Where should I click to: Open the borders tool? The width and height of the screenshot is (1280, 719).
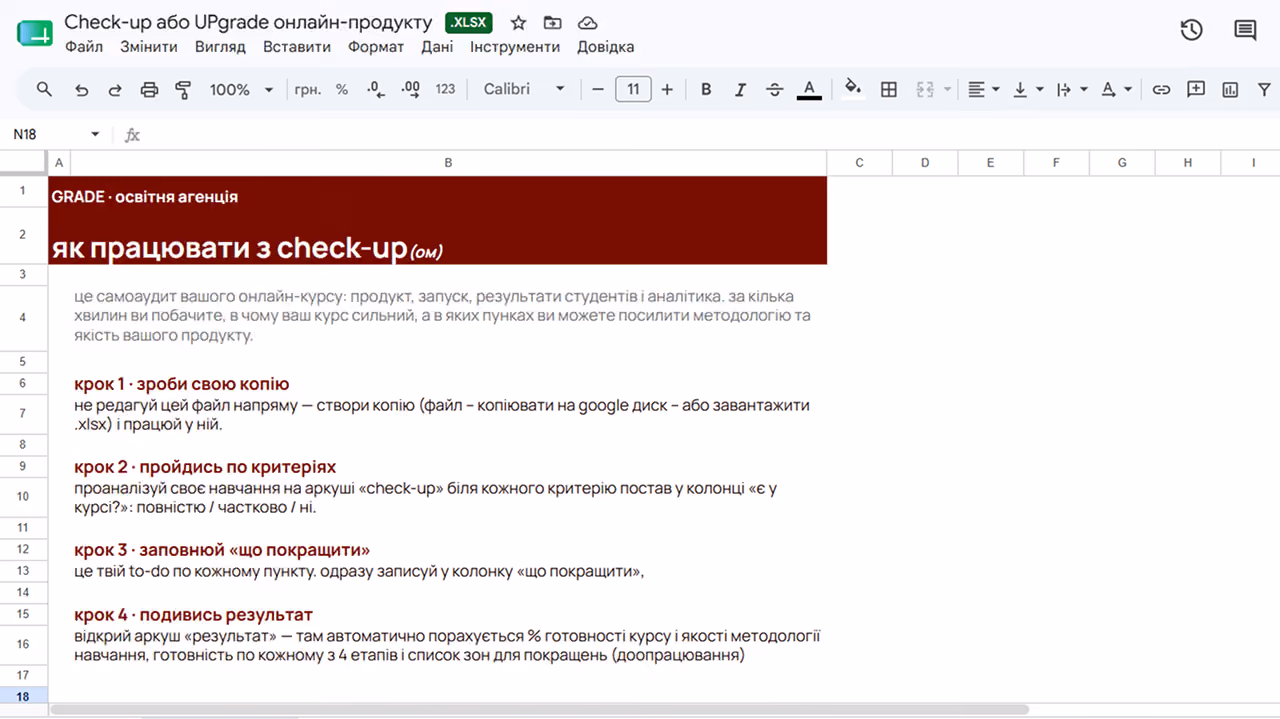click(888, 89)
